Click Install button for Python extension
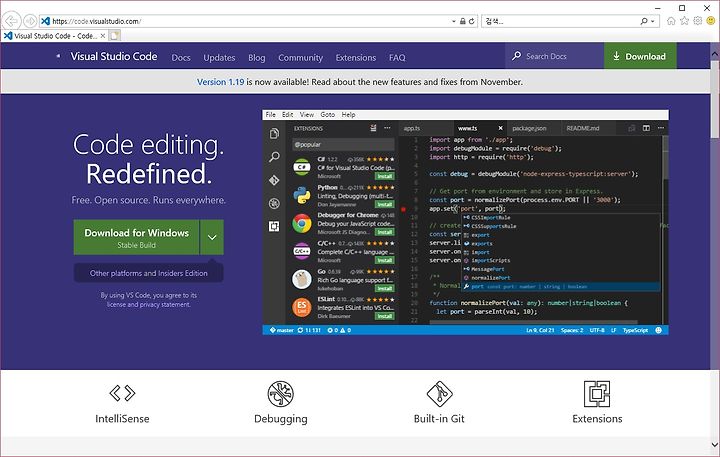 tap(385, 204)
